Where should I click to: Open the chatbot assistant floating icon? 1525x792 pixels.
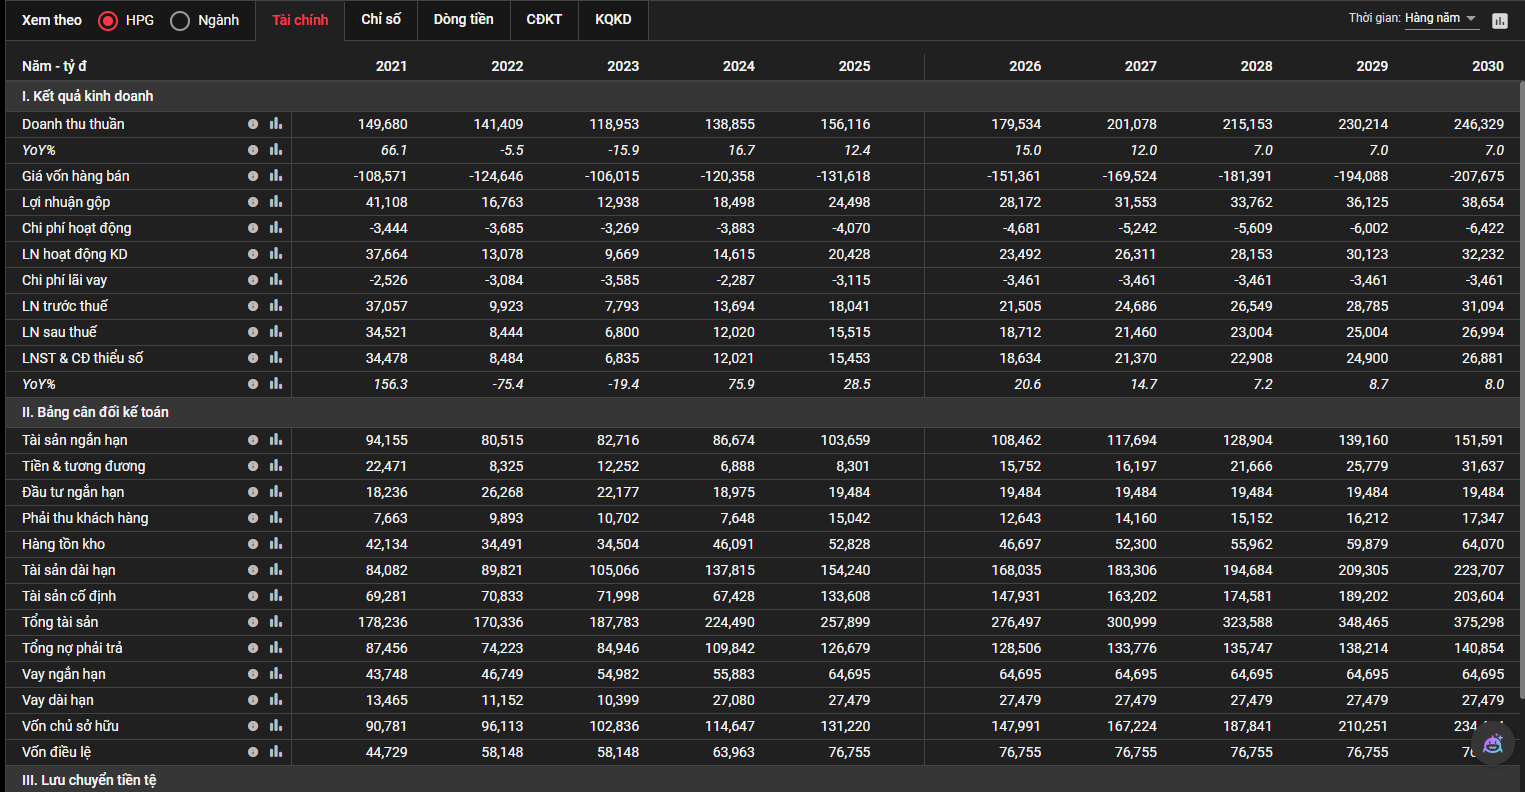[1493, 744]
